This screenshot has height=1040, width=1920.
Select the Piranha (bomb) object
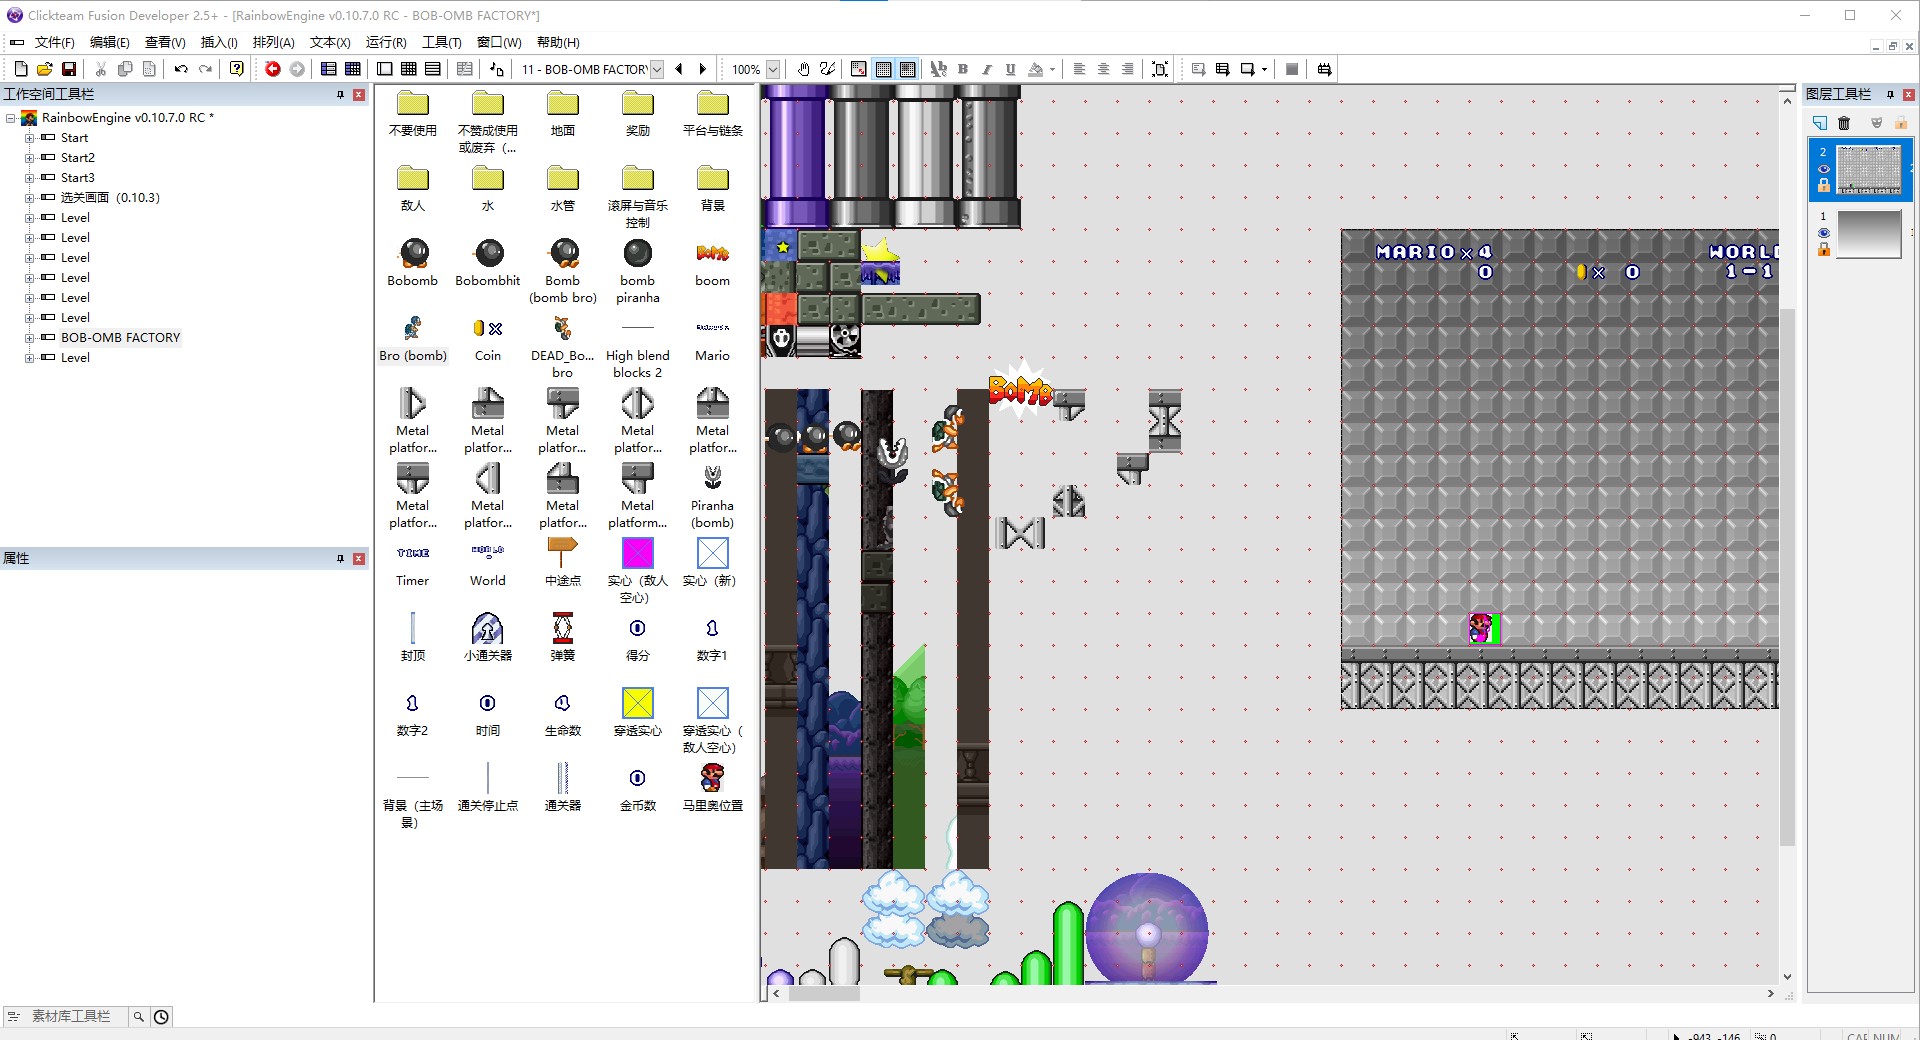pos(713,497)
